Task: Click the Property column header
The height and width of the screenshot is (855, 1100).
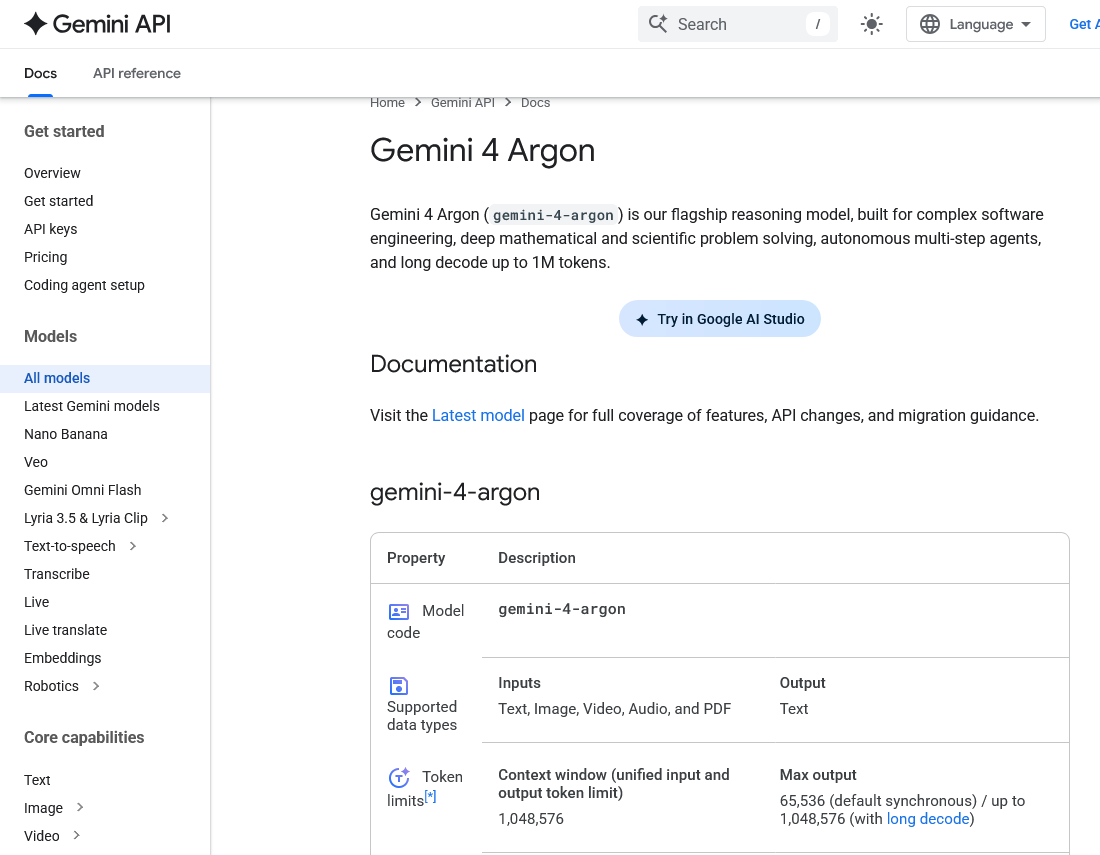Action: pos(416,558)
